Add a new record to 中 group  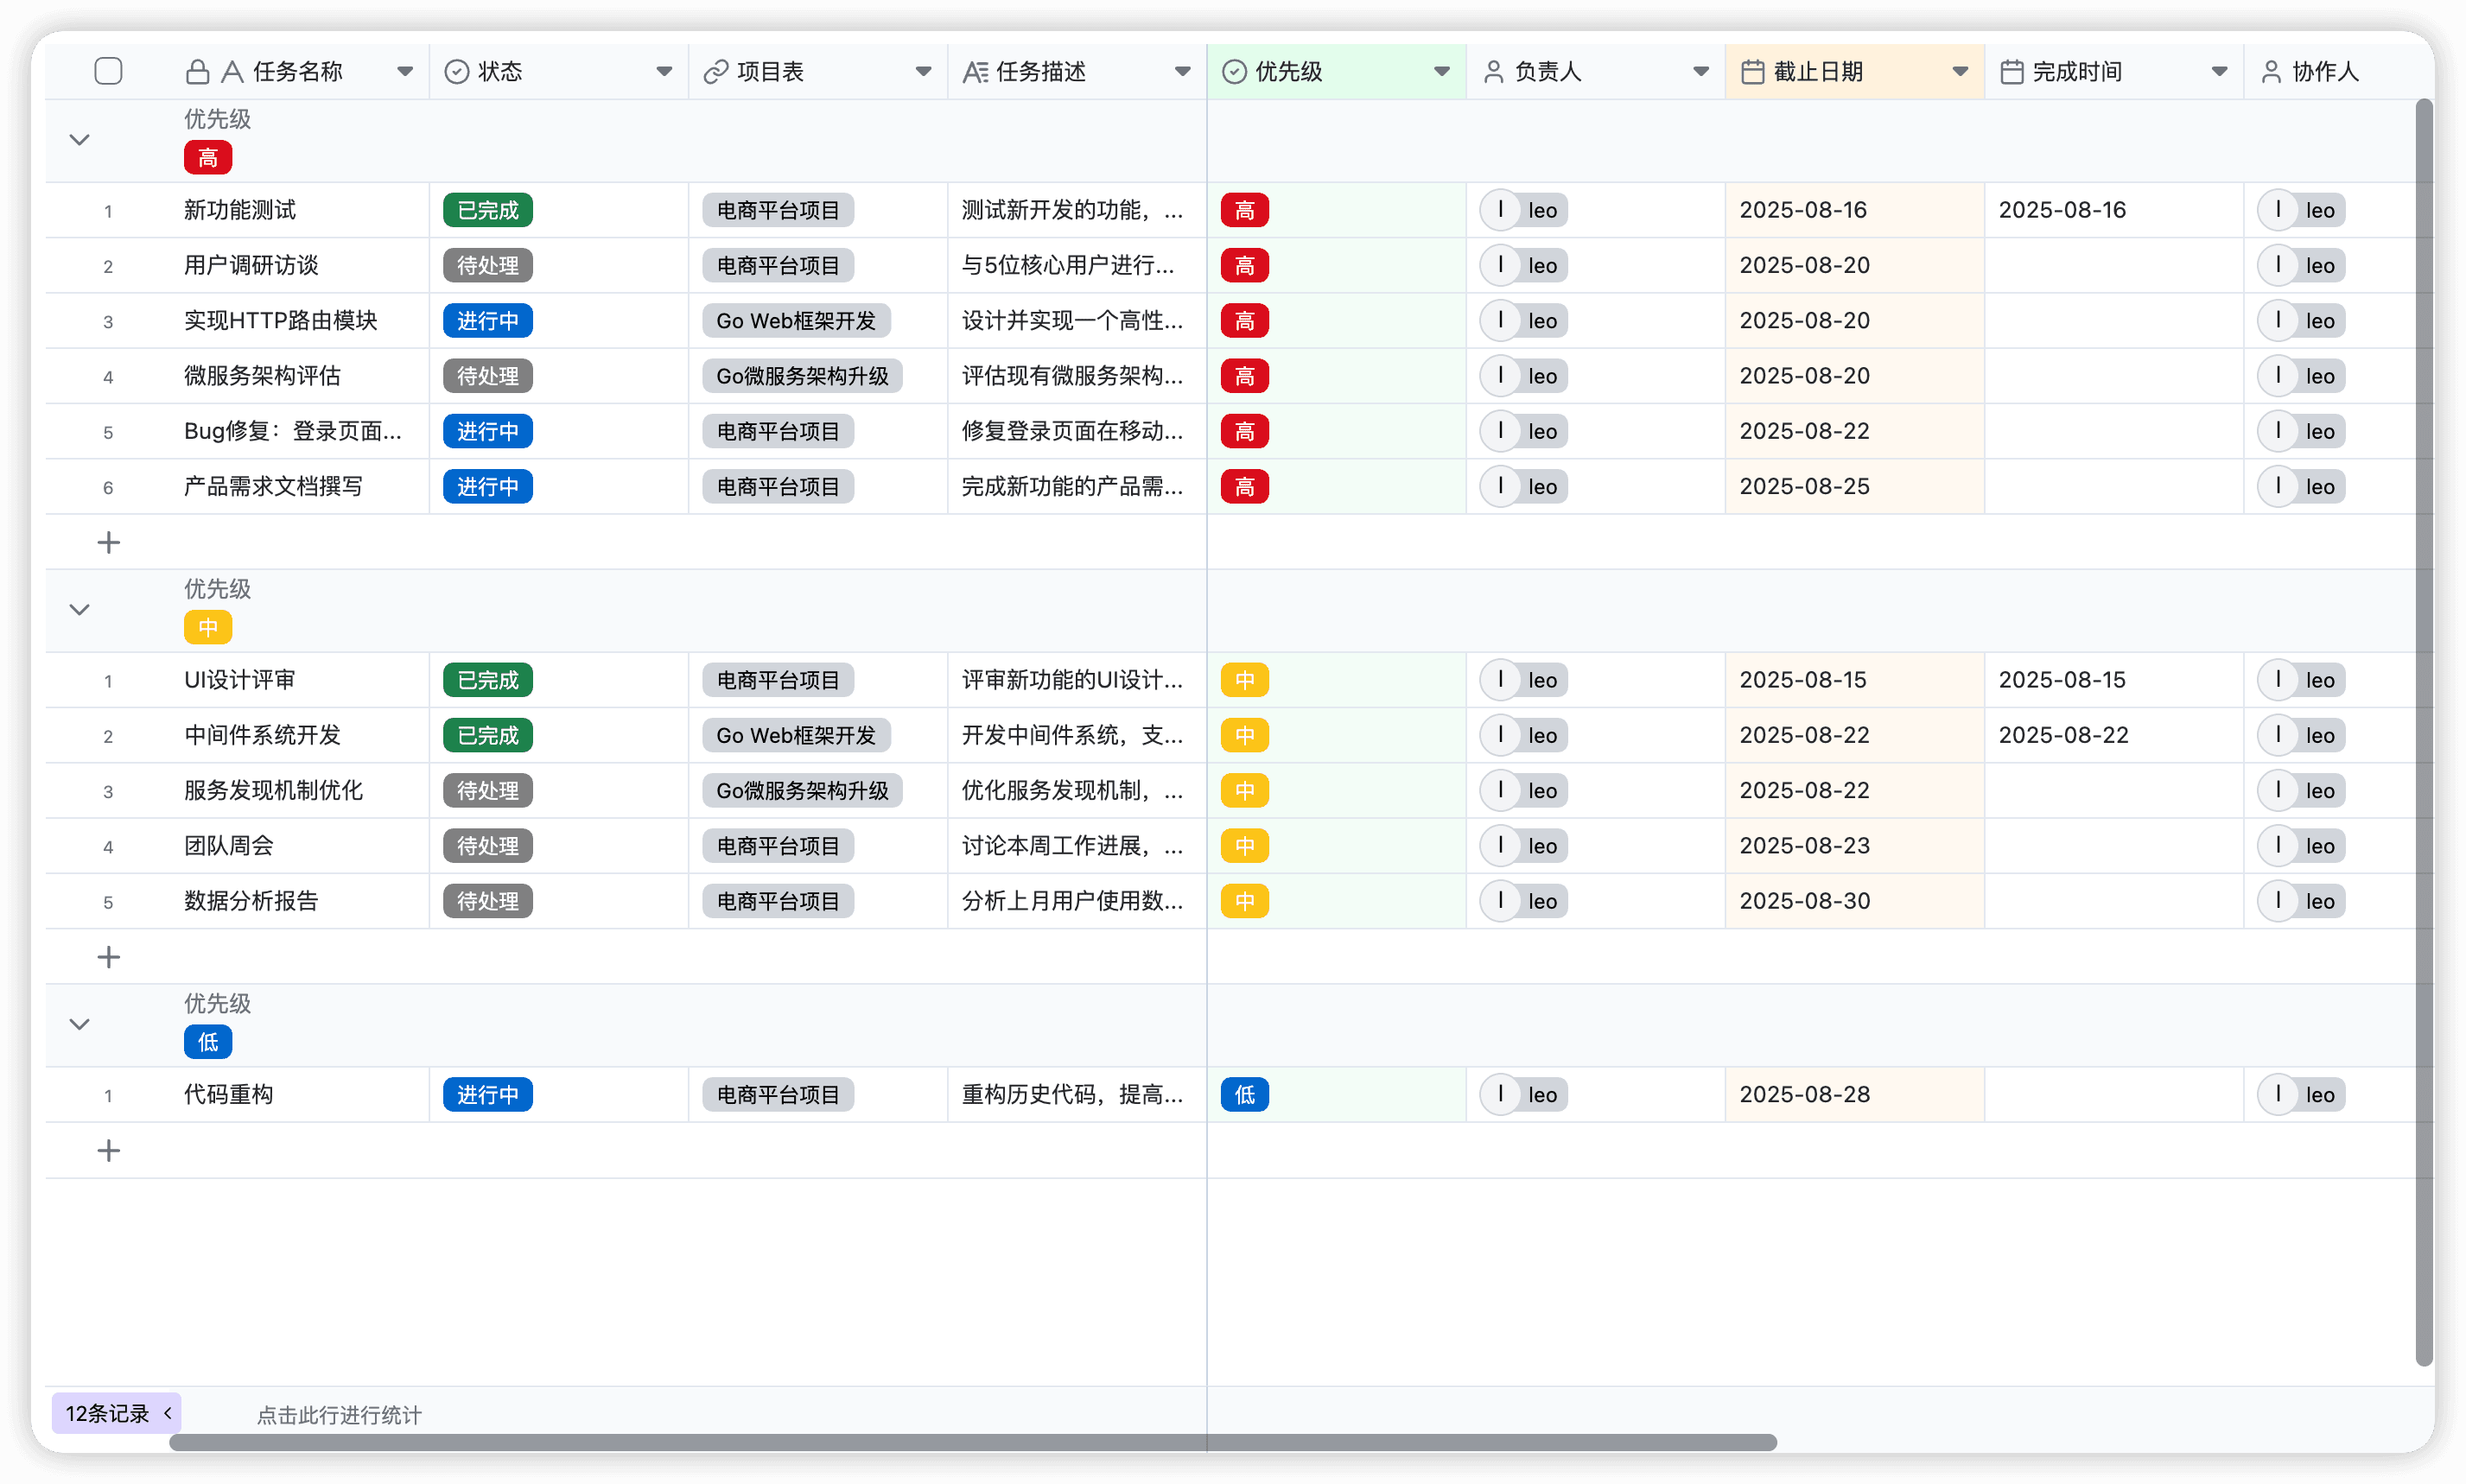tap(108, 957)
